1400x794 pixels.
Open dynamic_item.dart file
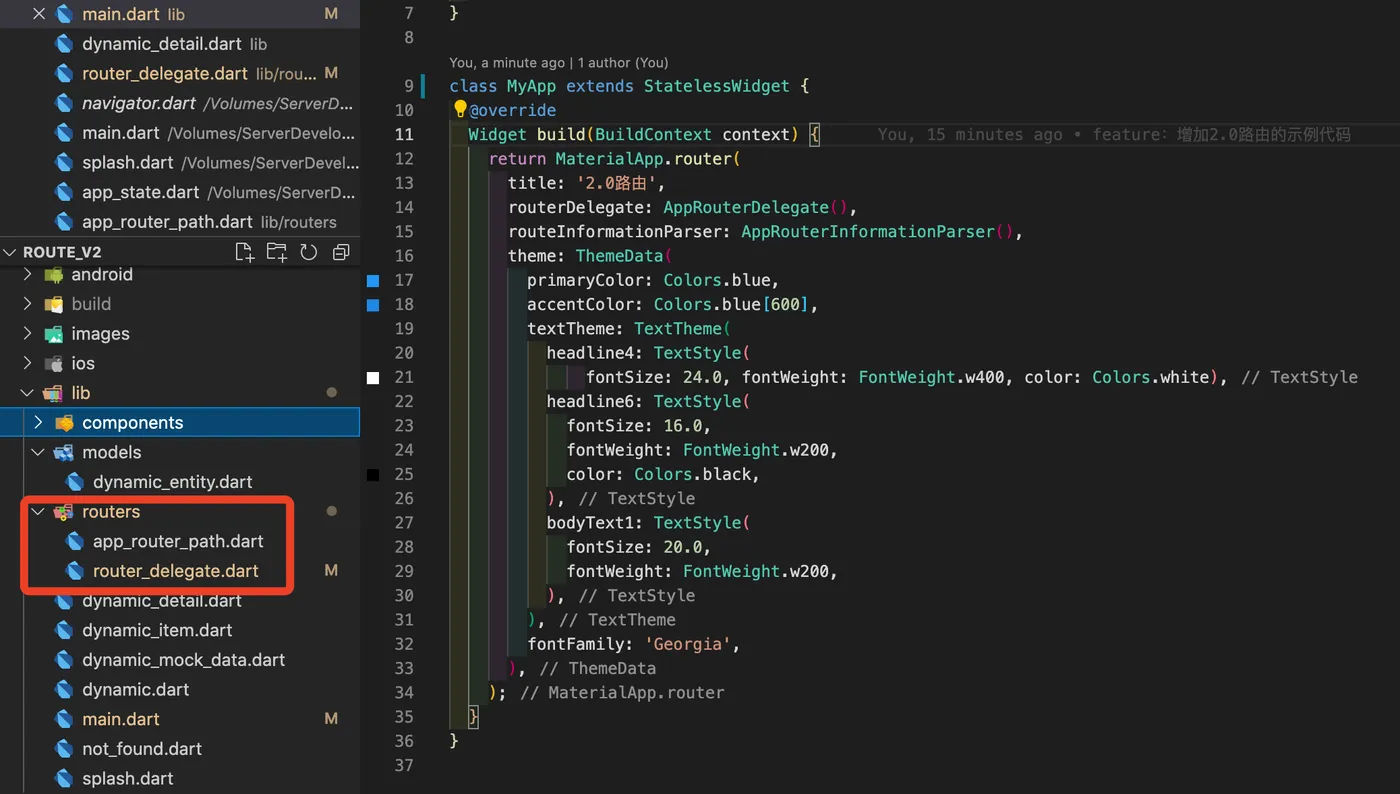tap(157, 630)
